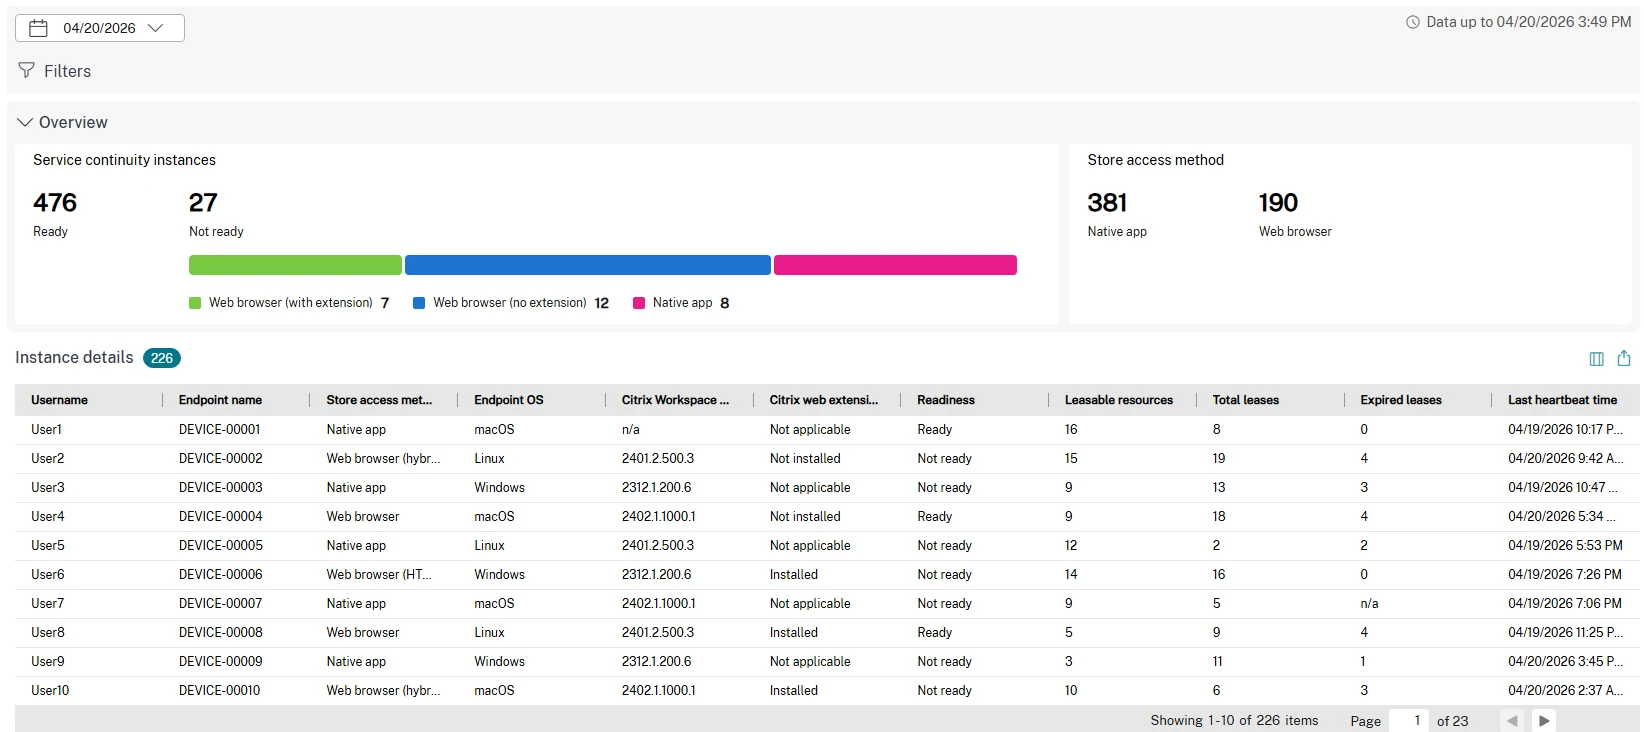Sort by the Last heartbeat time column header

1562,400
